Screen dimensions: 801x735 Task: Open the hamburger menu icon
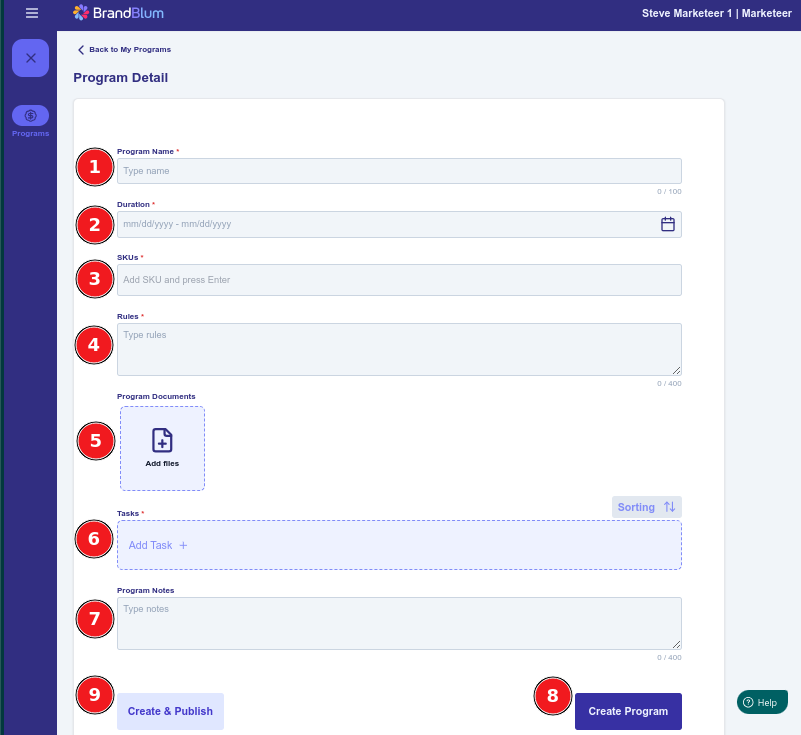tap(32, 13)
